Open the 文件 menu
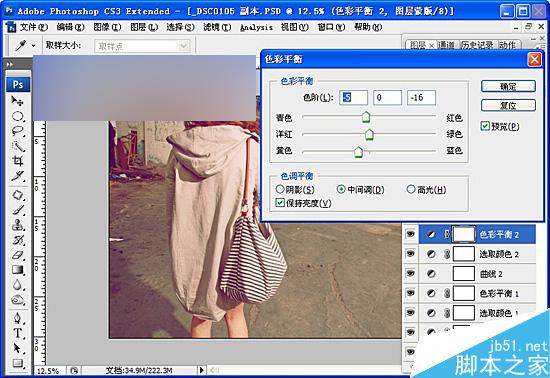550x378 pixels. (33, 27)
